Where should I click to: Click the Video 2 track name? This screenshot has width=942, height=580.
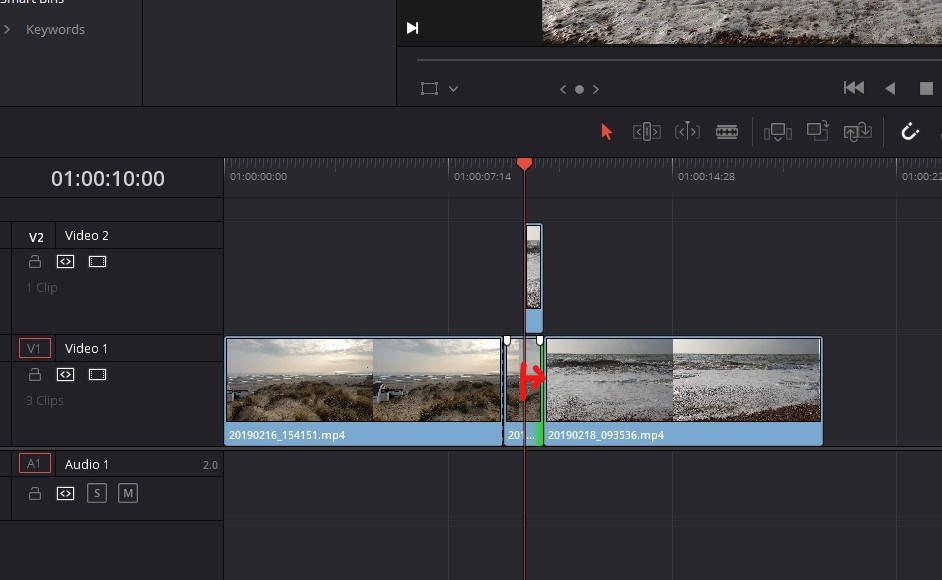click(87, 236)
